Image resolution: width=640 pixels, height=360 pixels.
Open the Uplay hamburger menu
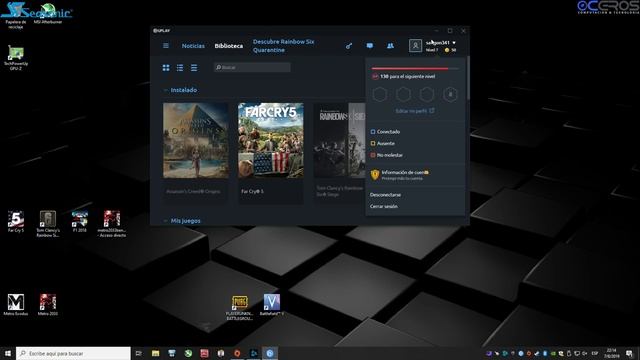pyautogui.click(x=166, y=46)
